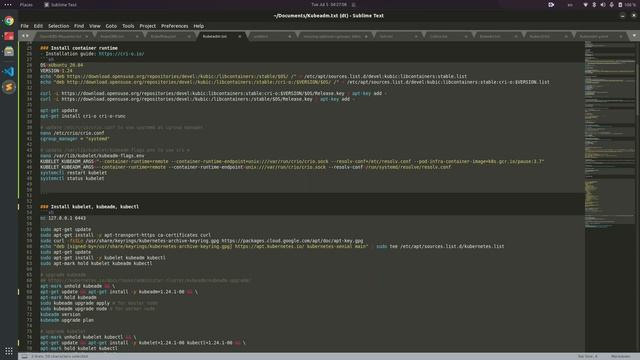Close the untitled tab
Screen dimensions: 640x360
pos(289,36)
